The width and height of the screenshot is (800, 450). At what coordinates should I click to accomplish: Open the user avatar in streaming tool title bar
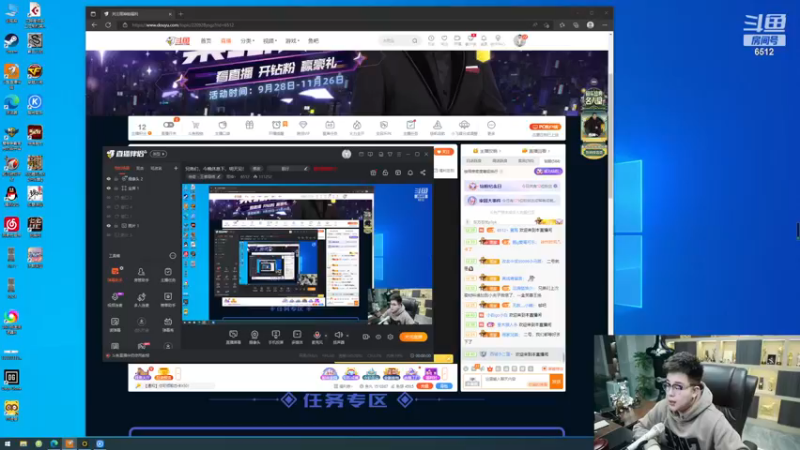[x=346, y=154]
